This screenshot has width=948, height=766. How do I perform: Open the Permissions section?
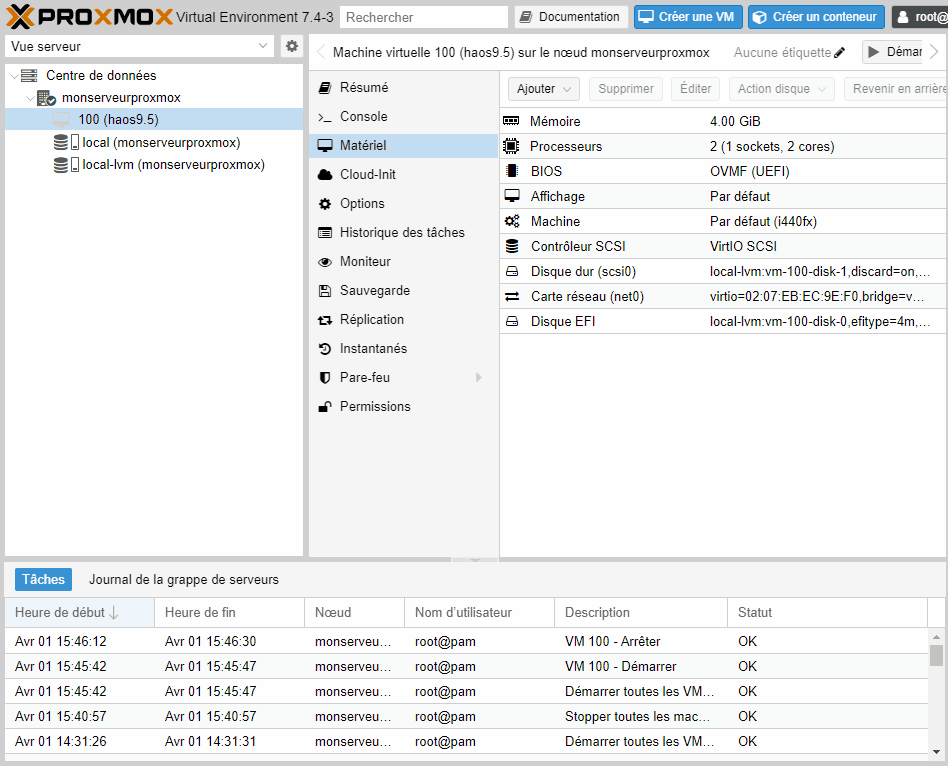pyautogui.click(x=374, y=407)
